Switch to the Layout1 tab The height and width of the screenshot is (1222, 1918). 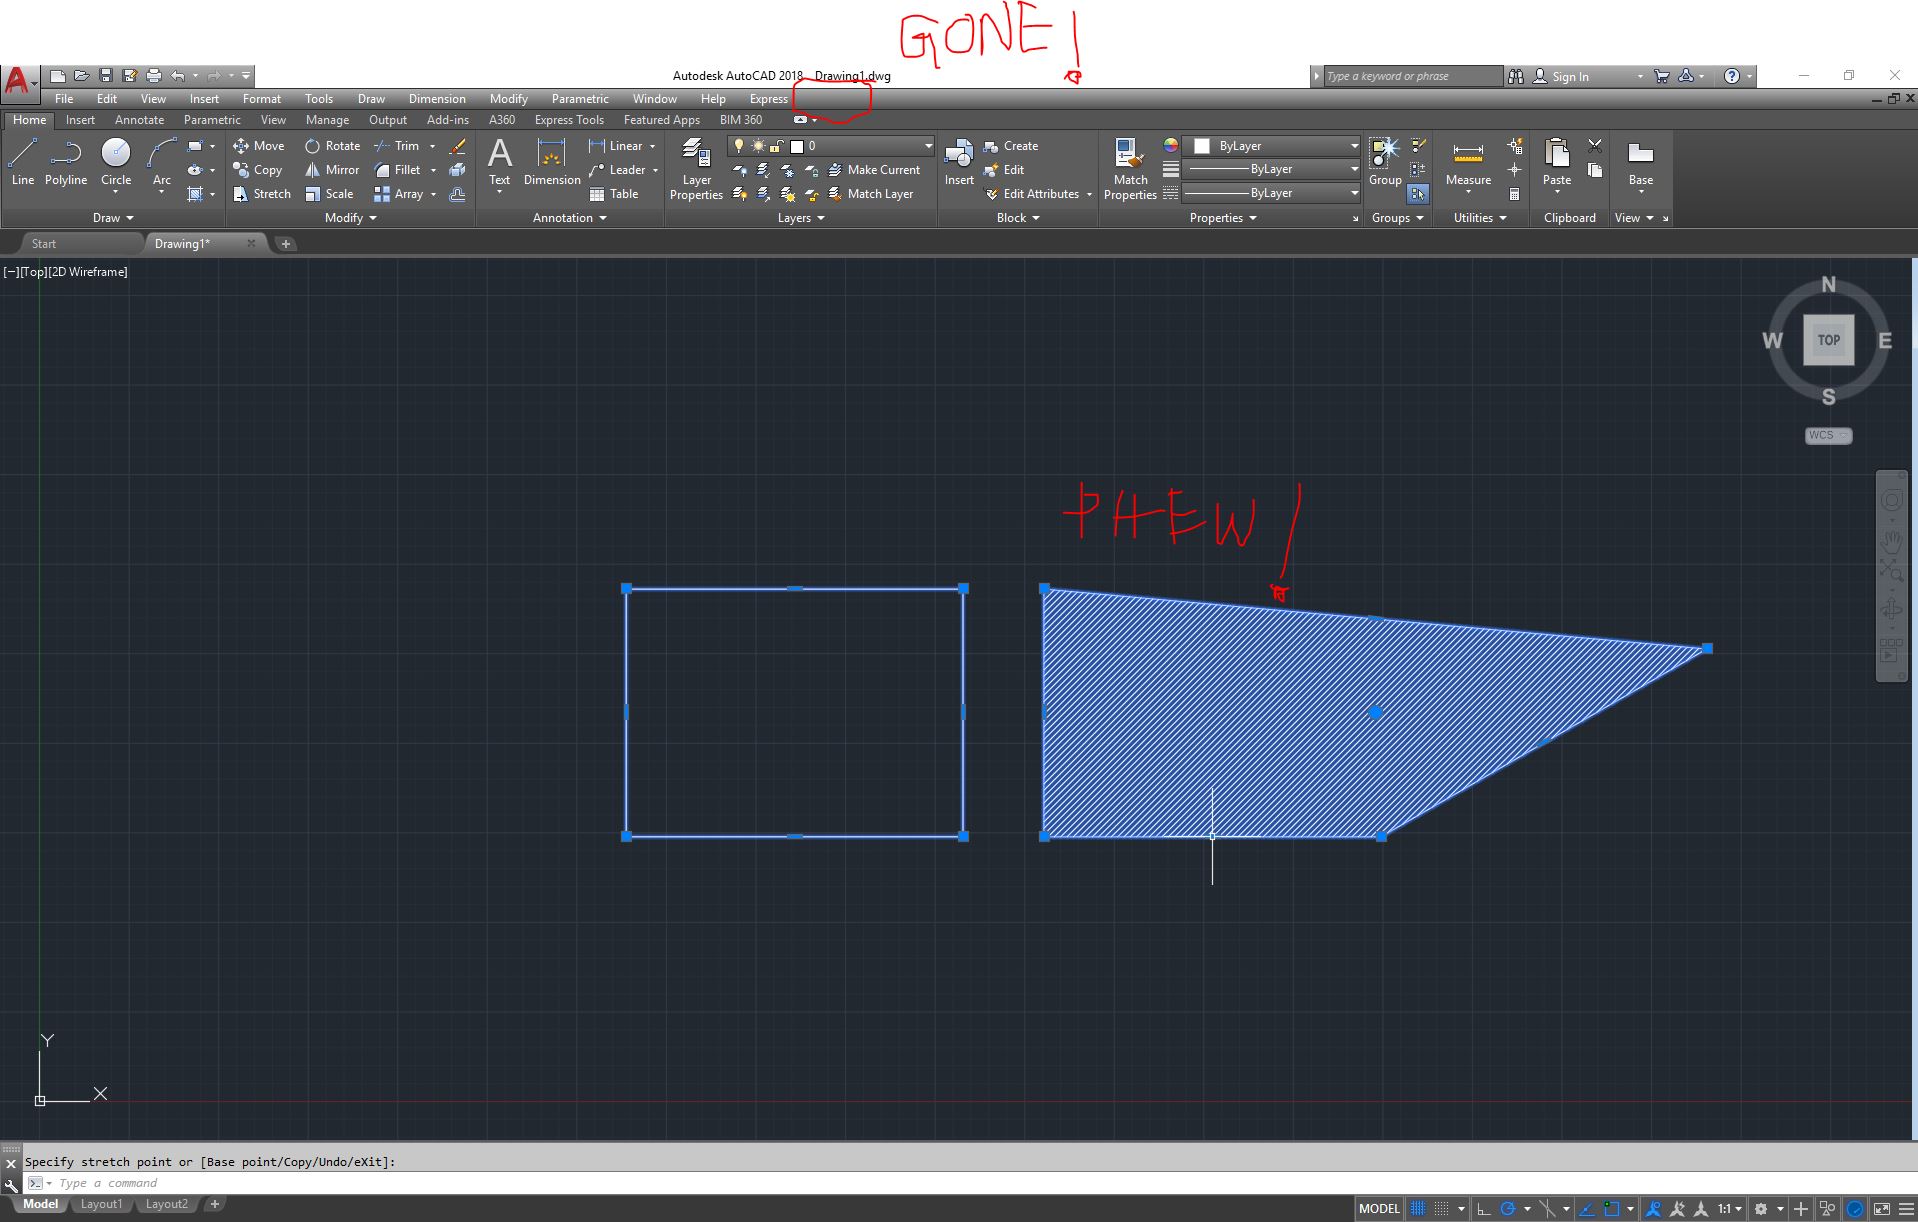tap(101, 1203)
